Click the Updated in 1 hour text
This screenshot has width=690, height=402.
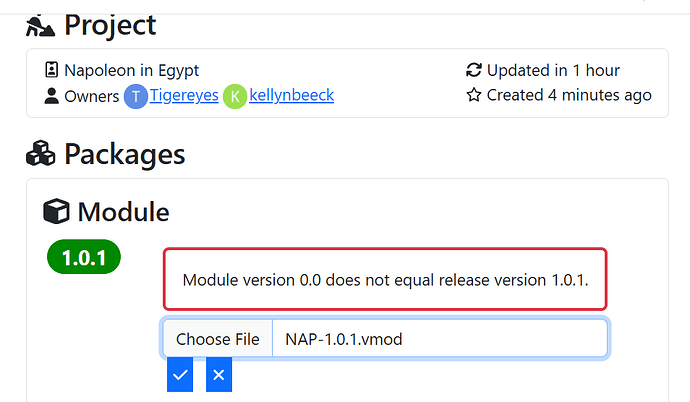(x=553, y=70)
